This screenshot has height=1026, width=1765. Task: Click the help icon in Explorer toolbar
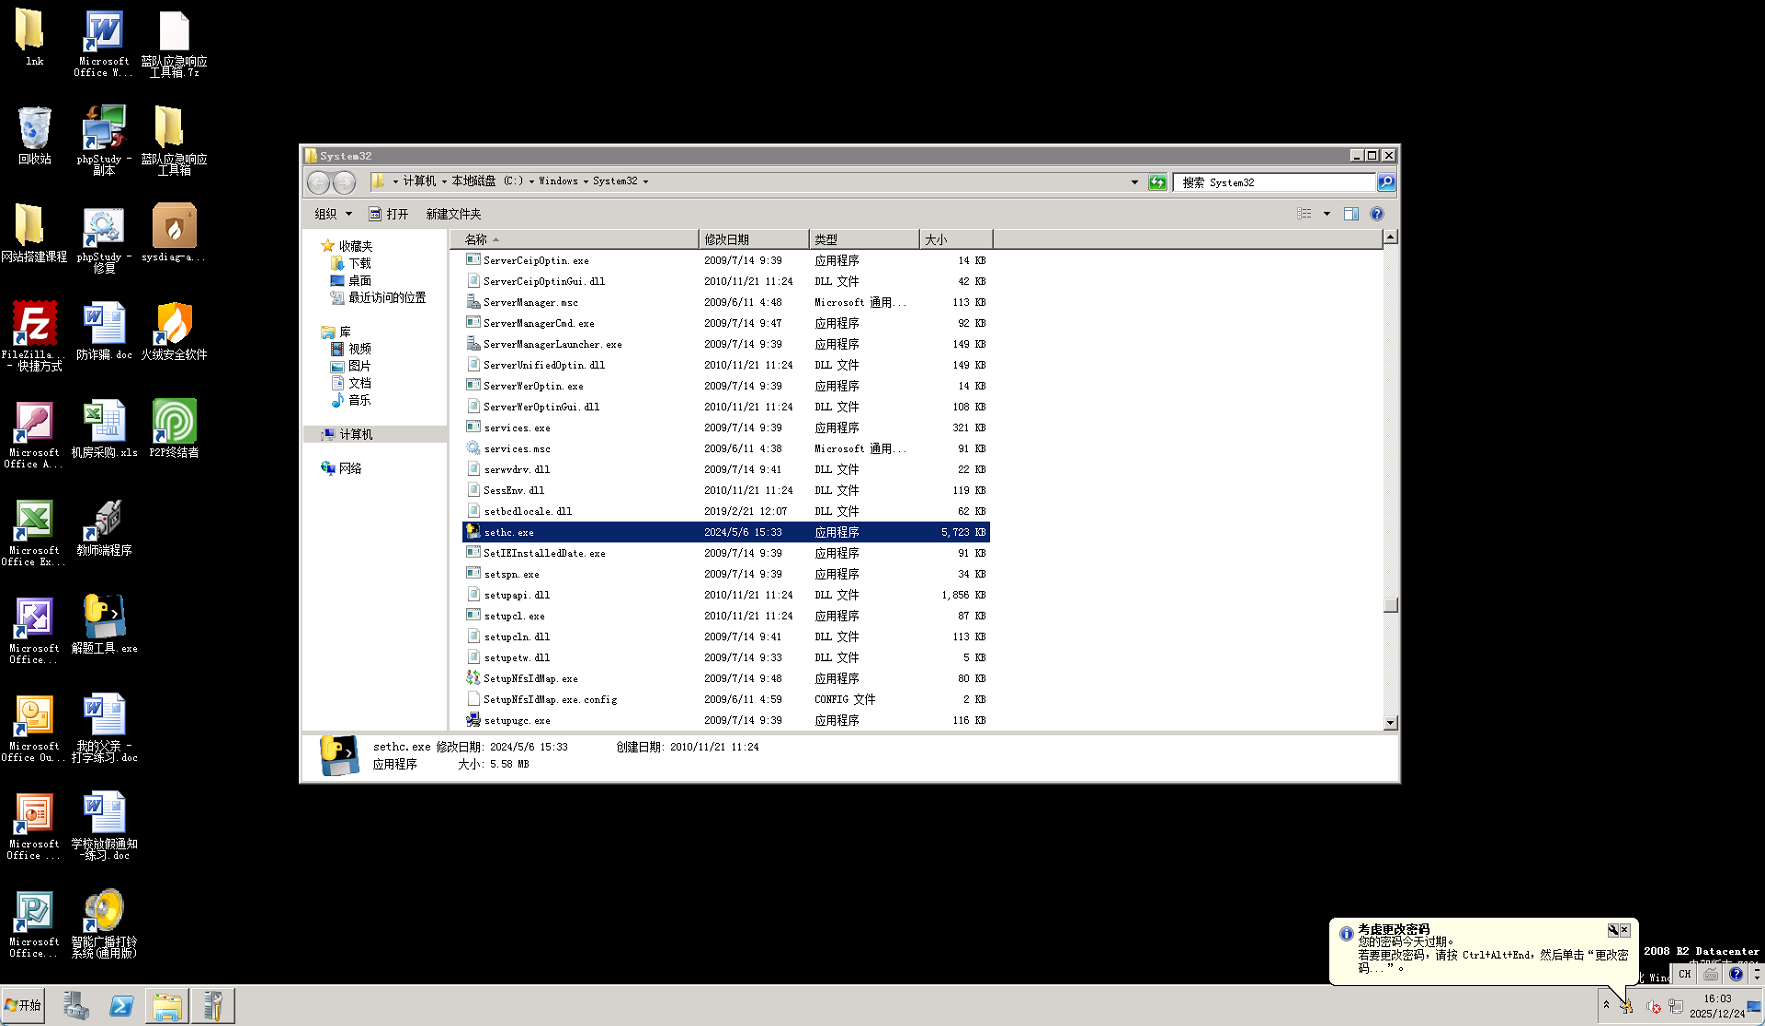(x=1377, y=214)
